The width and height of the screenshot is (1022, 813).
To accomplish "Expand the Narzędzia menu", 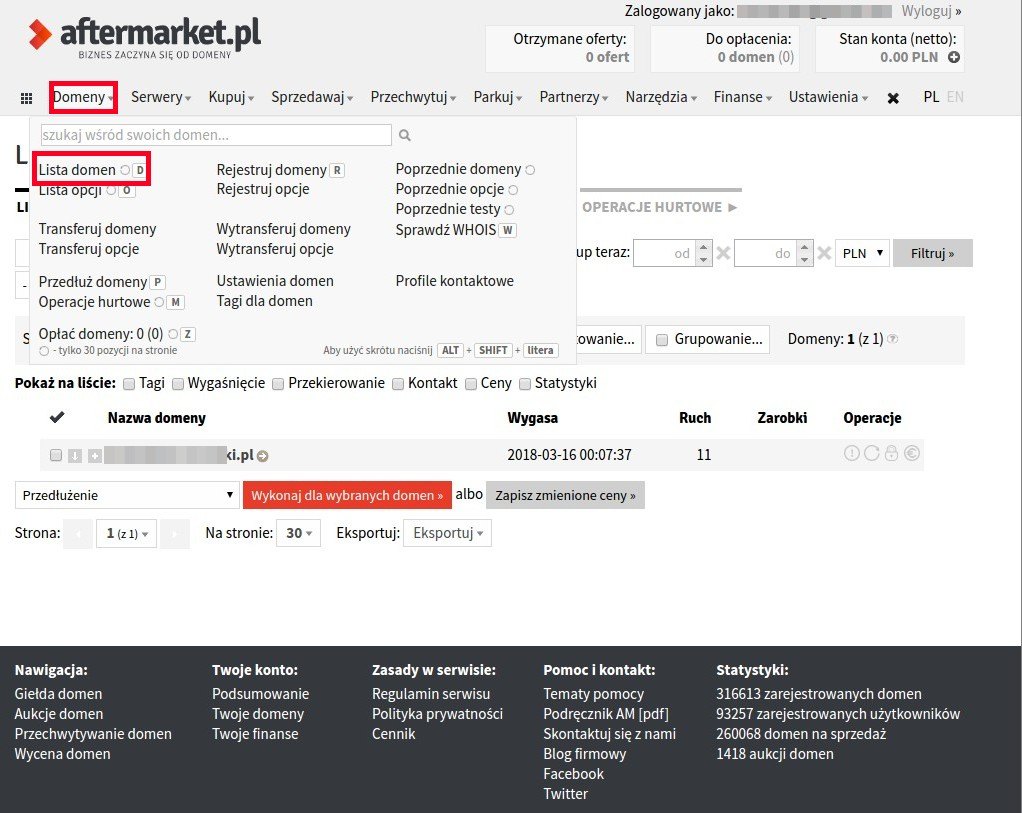I will [x=662, y=97].
